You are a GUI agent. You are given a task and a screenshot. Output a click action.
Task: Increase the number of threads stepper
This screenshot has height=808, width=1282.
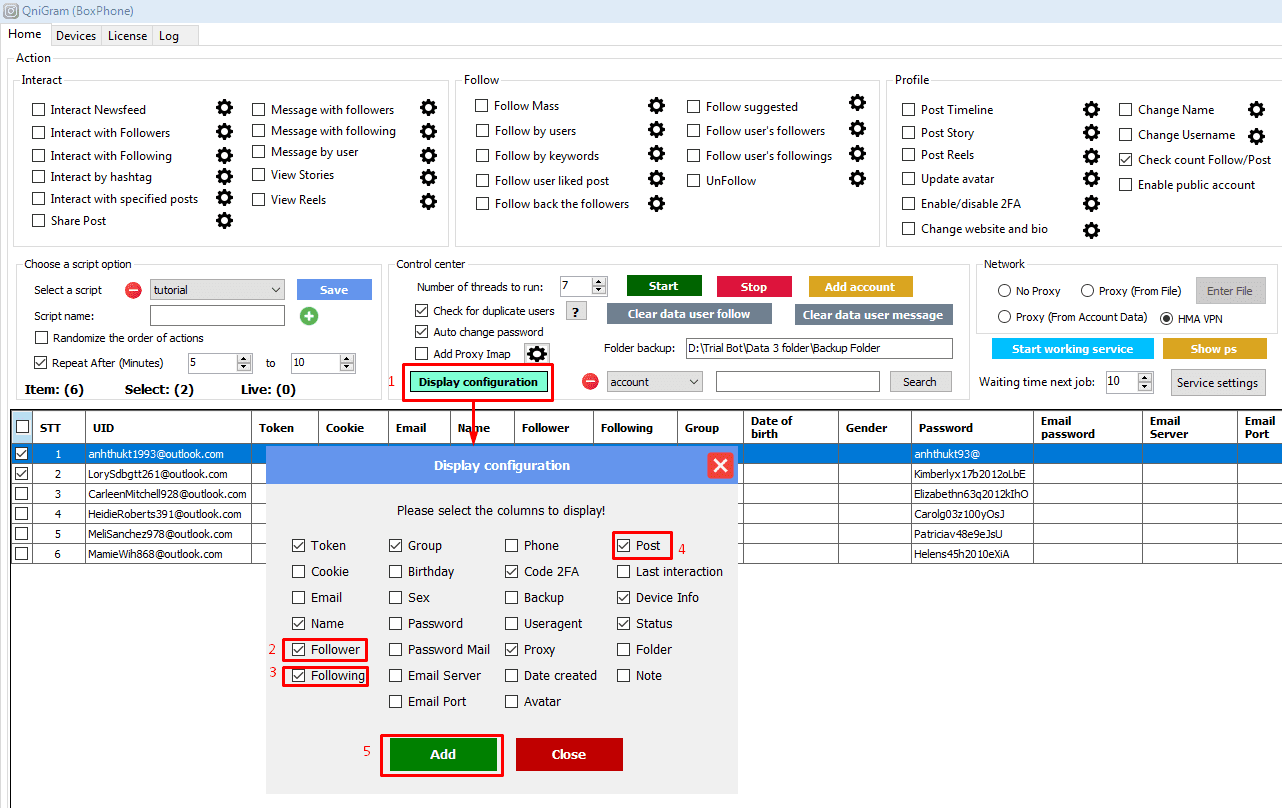(599, 282)
